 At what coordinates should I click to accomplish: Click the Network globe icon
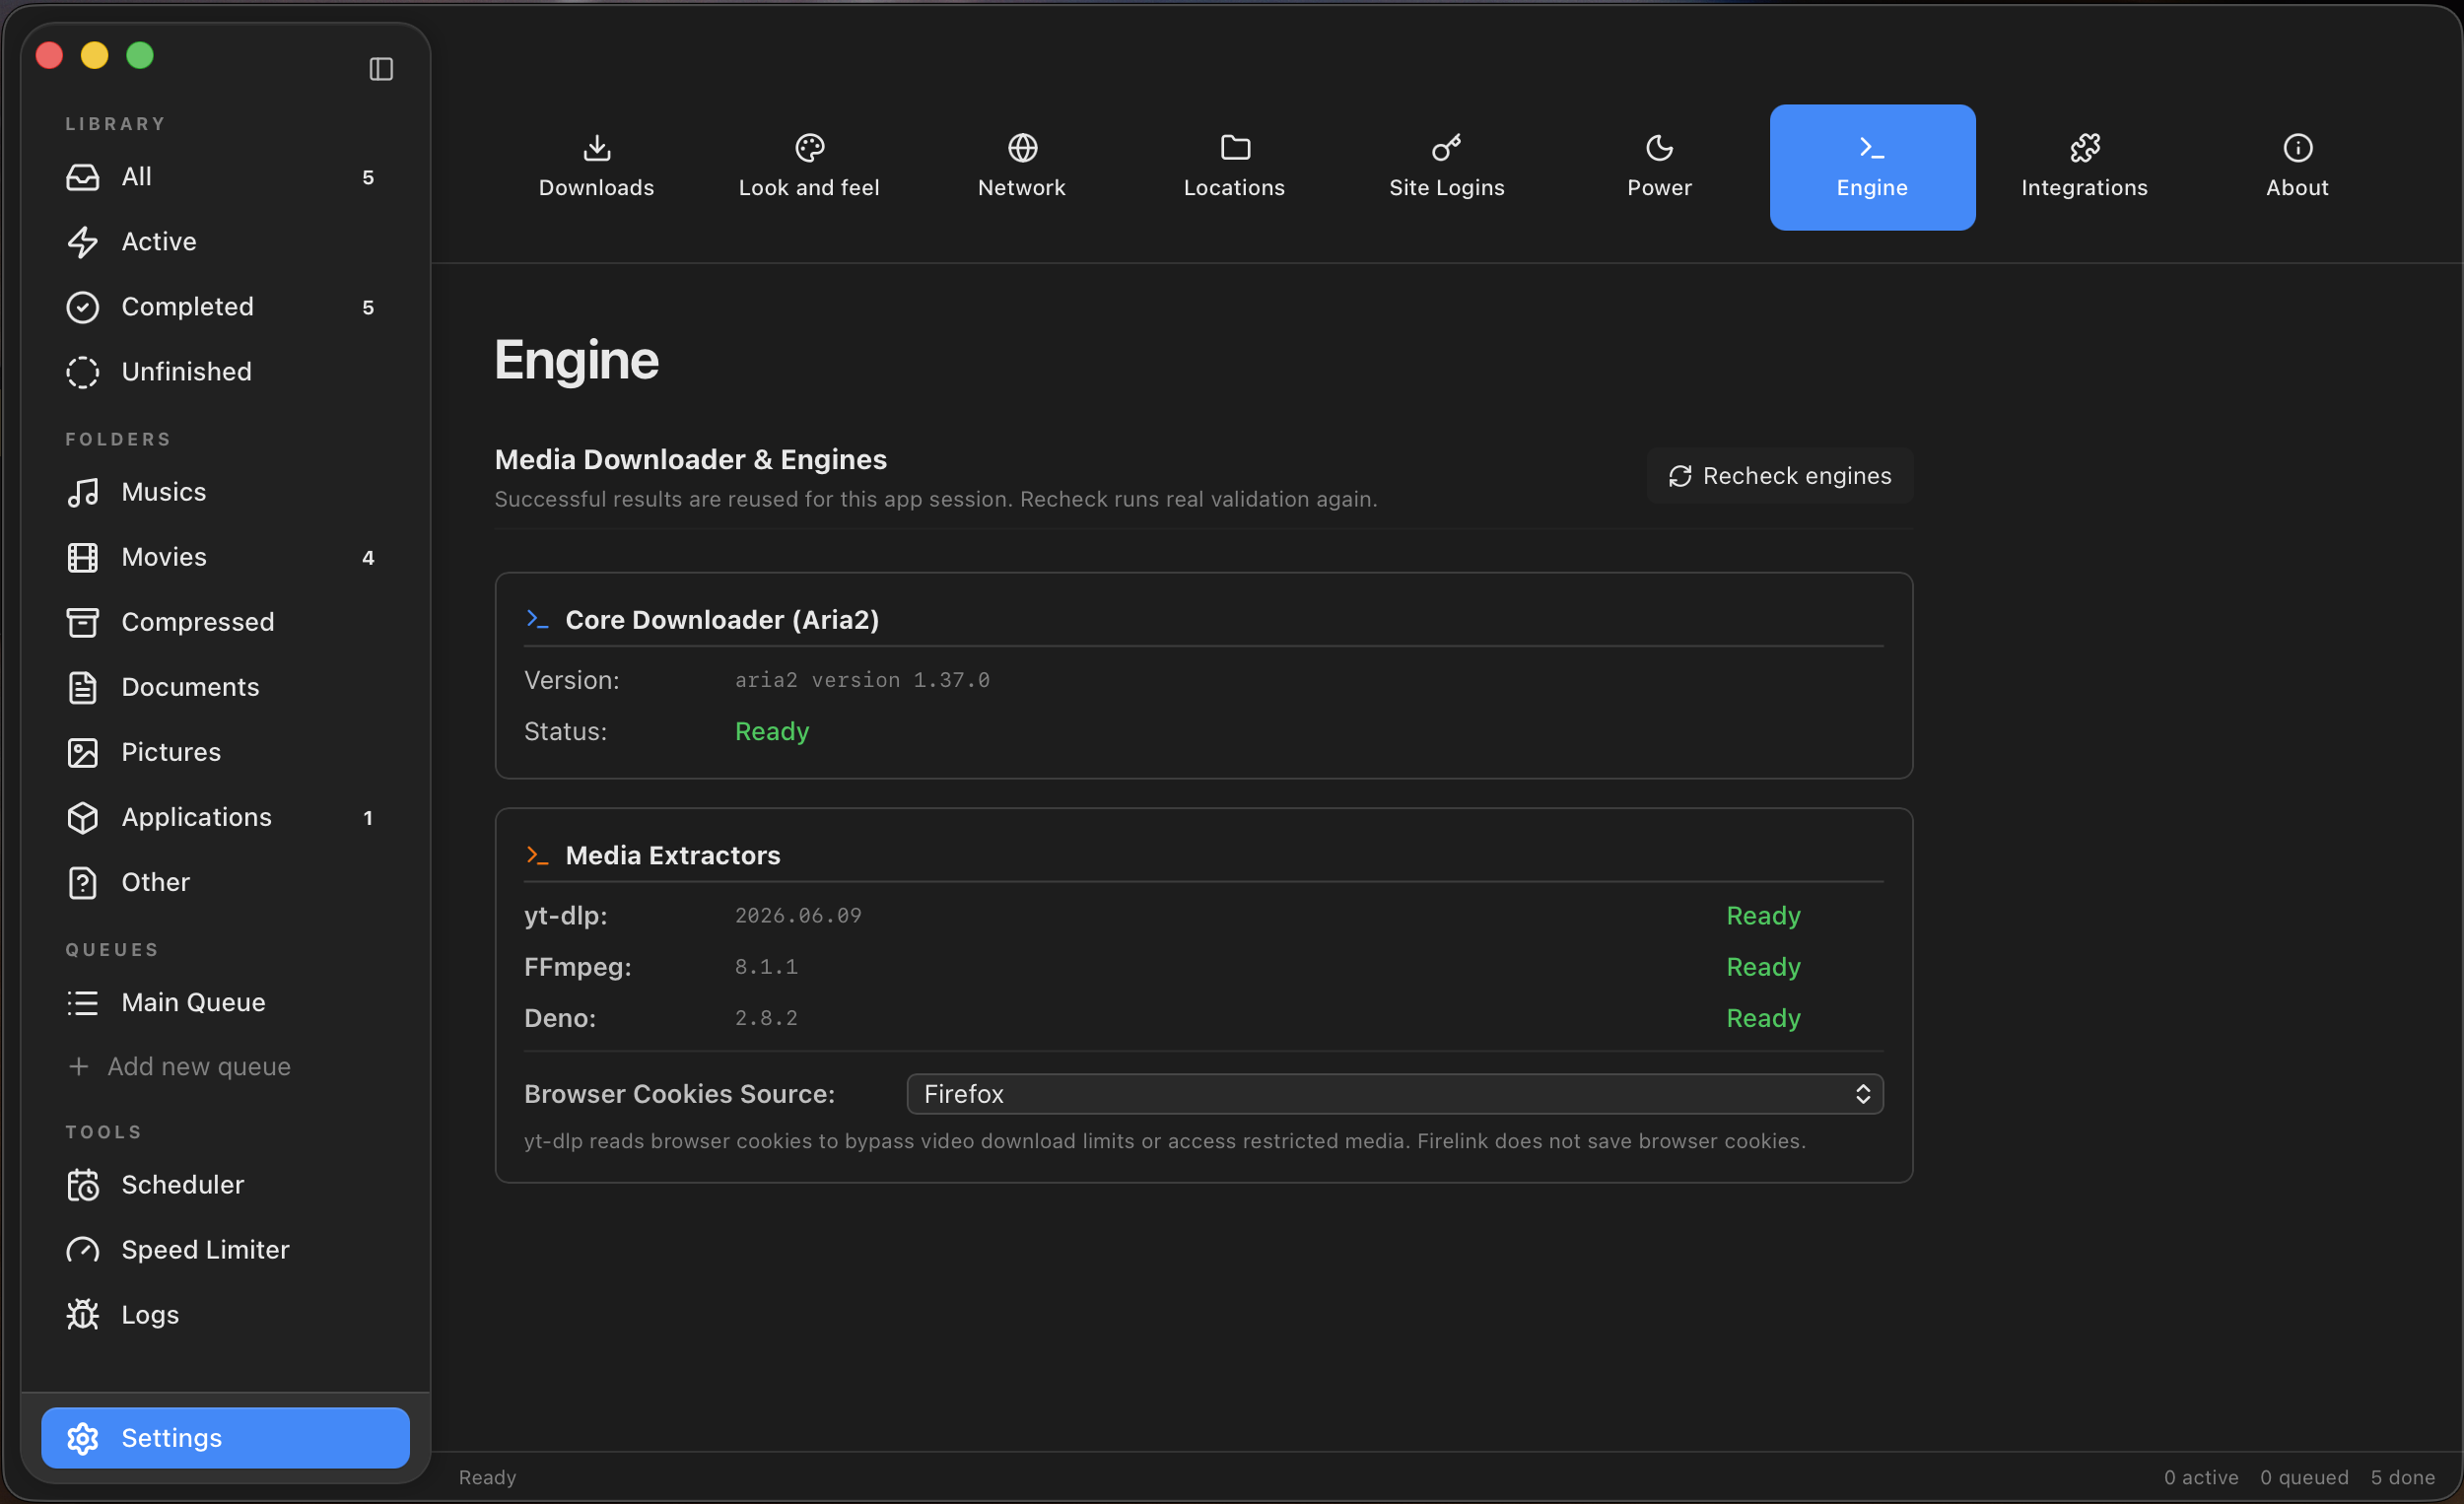click(1022, 148)
